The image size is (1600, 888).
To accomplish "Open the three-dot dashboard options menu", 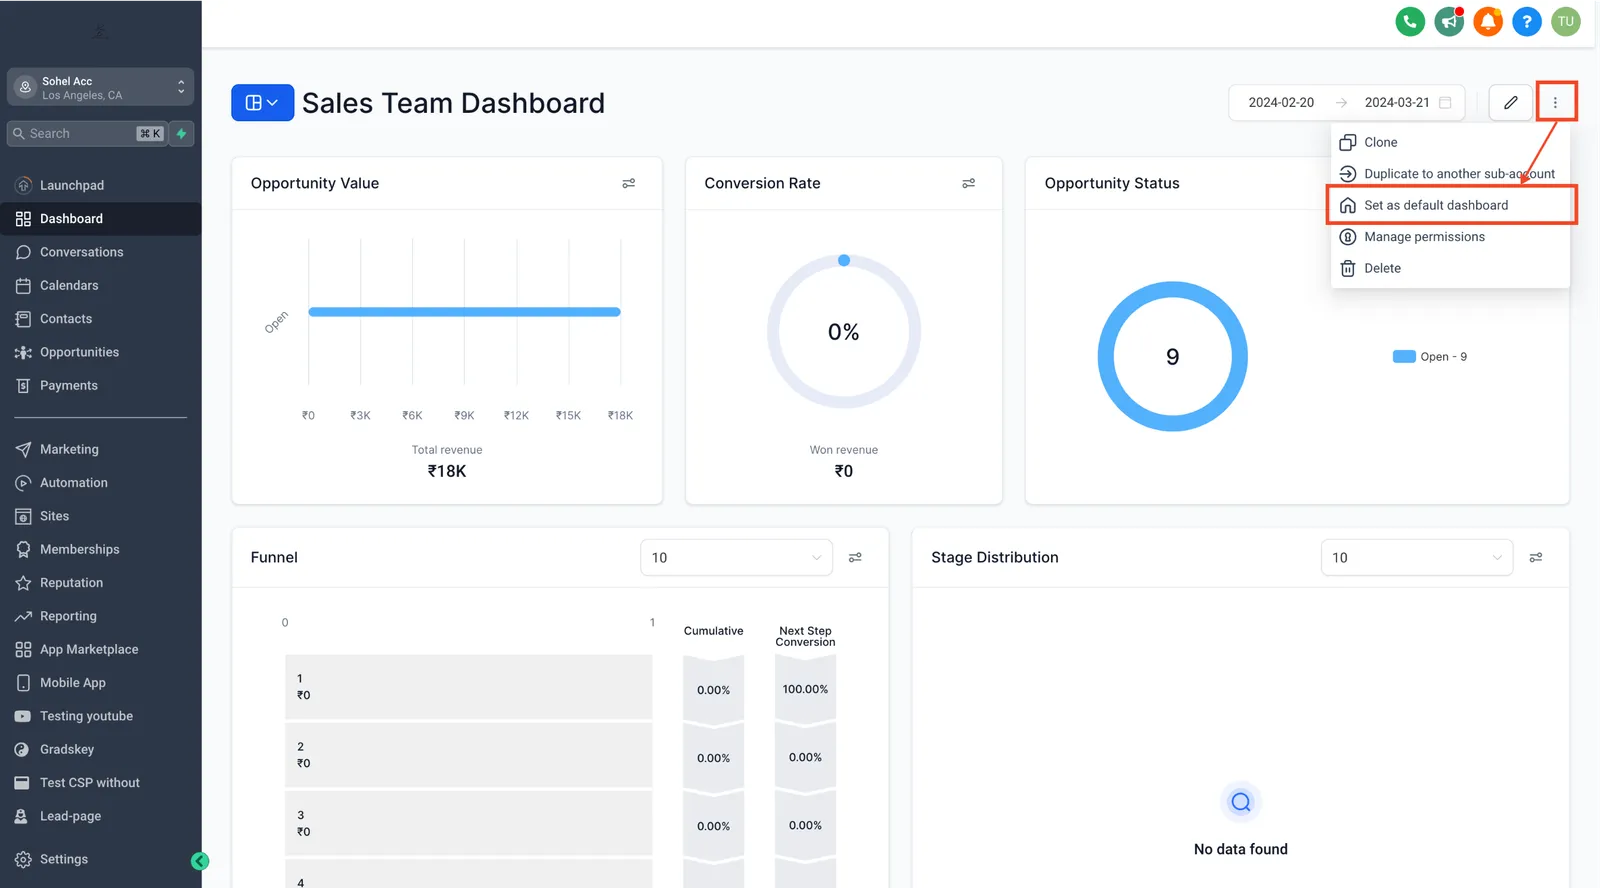I will pos(1555,102).
